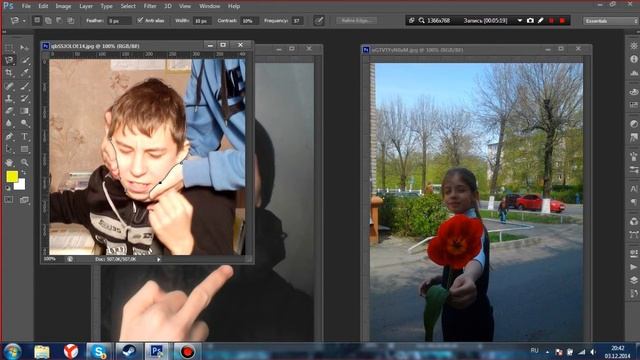Select the Dodge tool
Viewport: 640px width, 360px height.
click(x=24, y=123)
